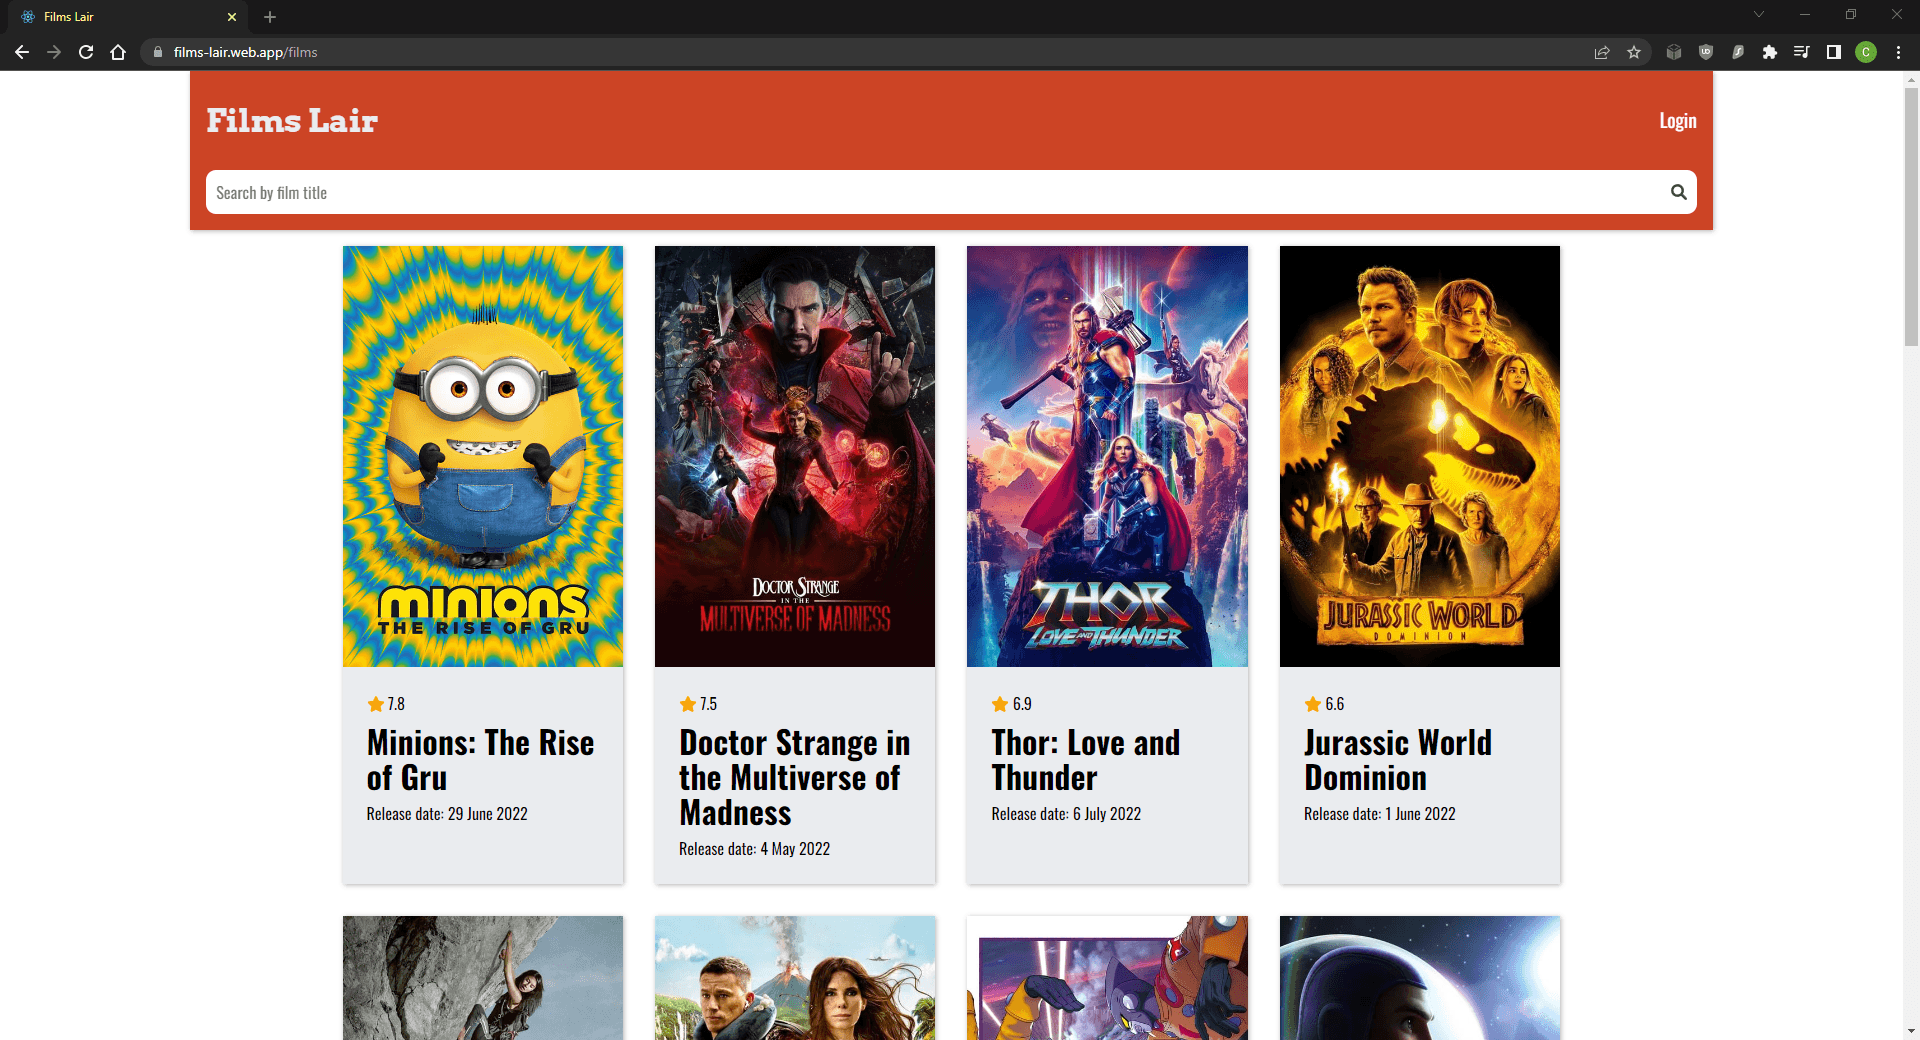Open the browser three-dot menu
1920x1040 pixels.
pos(1898,52)
